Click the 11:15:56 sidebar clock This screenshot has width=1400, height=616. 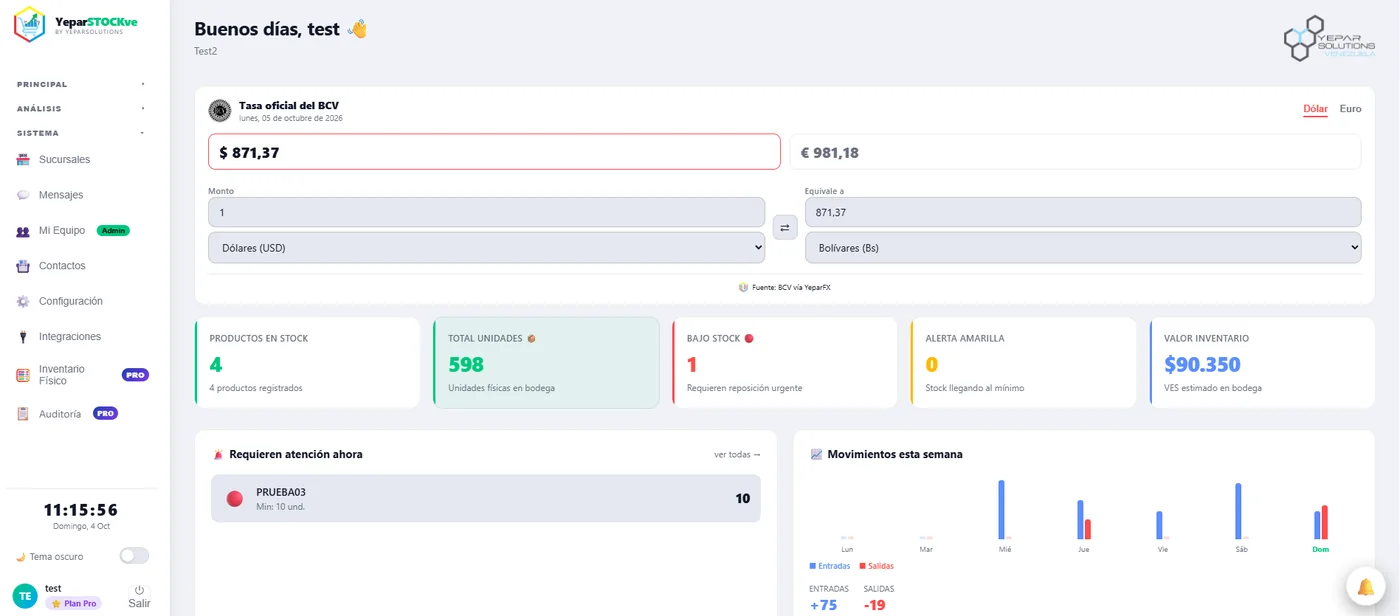click(81, 509)
